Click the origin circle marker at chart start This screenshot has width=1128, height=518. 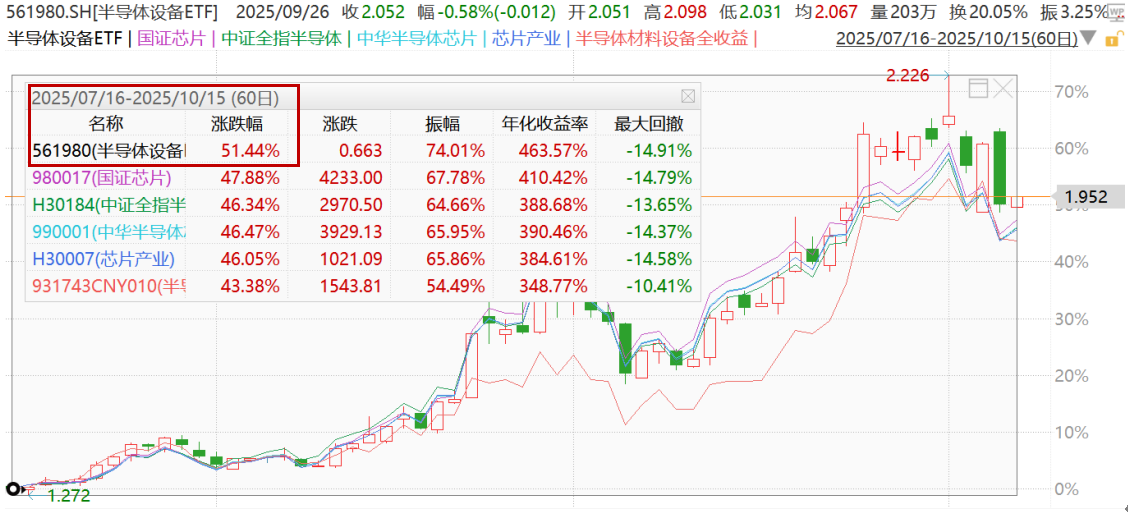pyautogui.click(x=15, y=489)
